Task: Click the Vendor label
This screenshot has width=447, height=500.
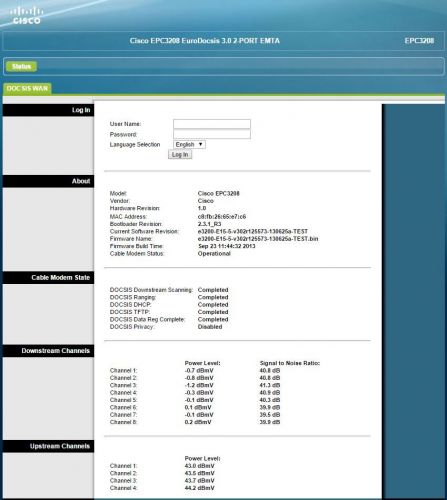Action: point(120,201)
